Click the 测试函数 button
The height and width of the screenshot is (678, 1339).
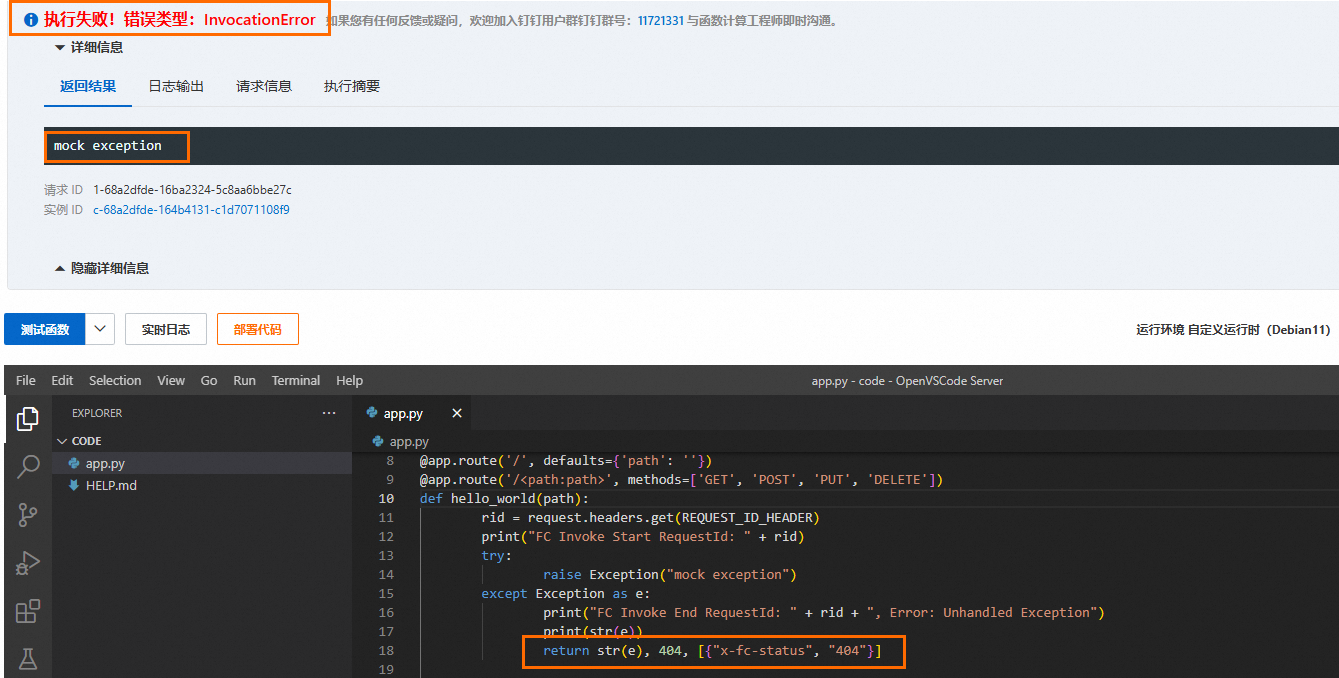(x=45, y=329)
